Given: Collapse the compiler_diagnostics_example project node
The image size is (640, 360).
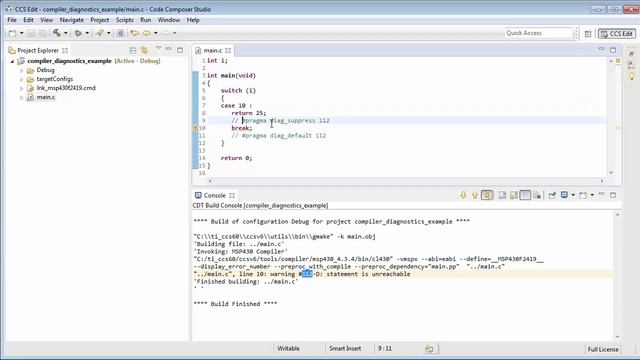Looking at the screenshot, I should pos(12,61).
